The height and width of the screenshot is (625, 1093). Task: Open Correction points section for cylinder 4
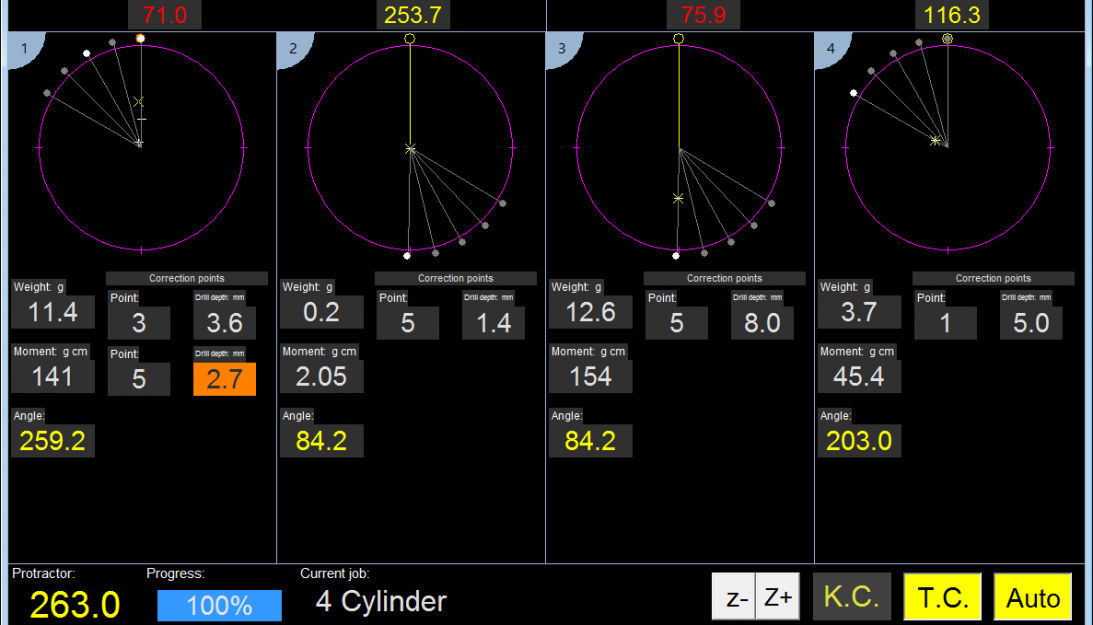[994, 278]
